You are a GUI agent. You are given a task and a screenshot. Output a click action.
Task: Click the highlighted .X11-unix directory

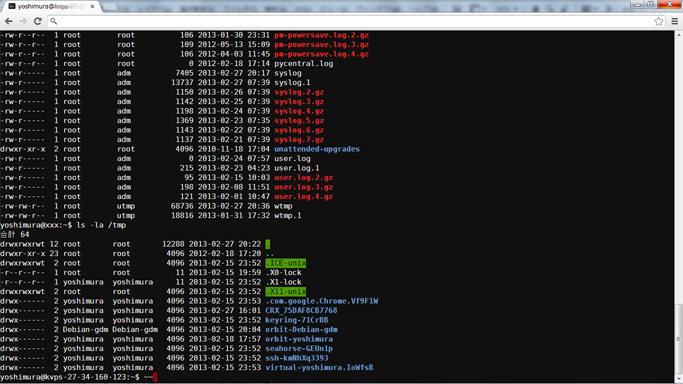286,292
